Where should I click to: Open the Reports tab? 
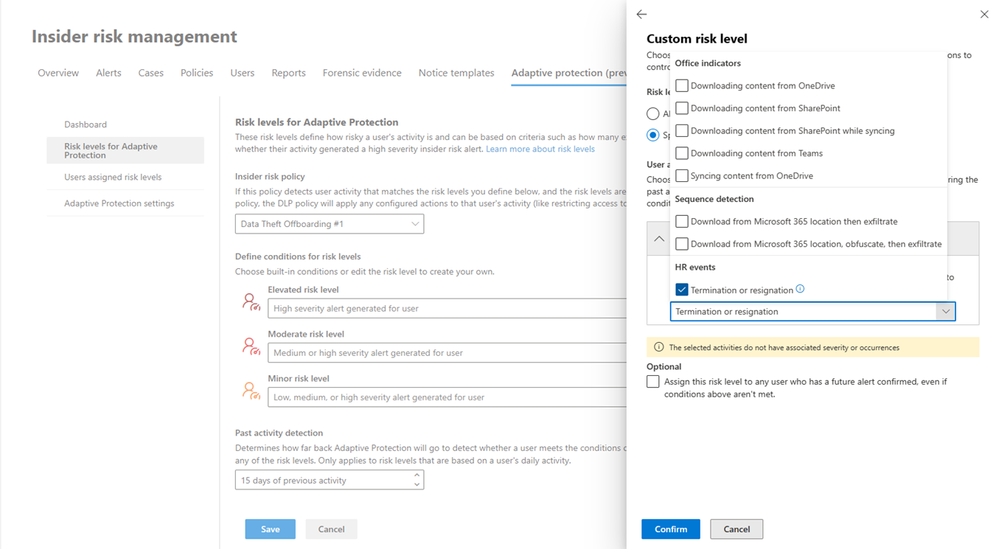(288, 73)
